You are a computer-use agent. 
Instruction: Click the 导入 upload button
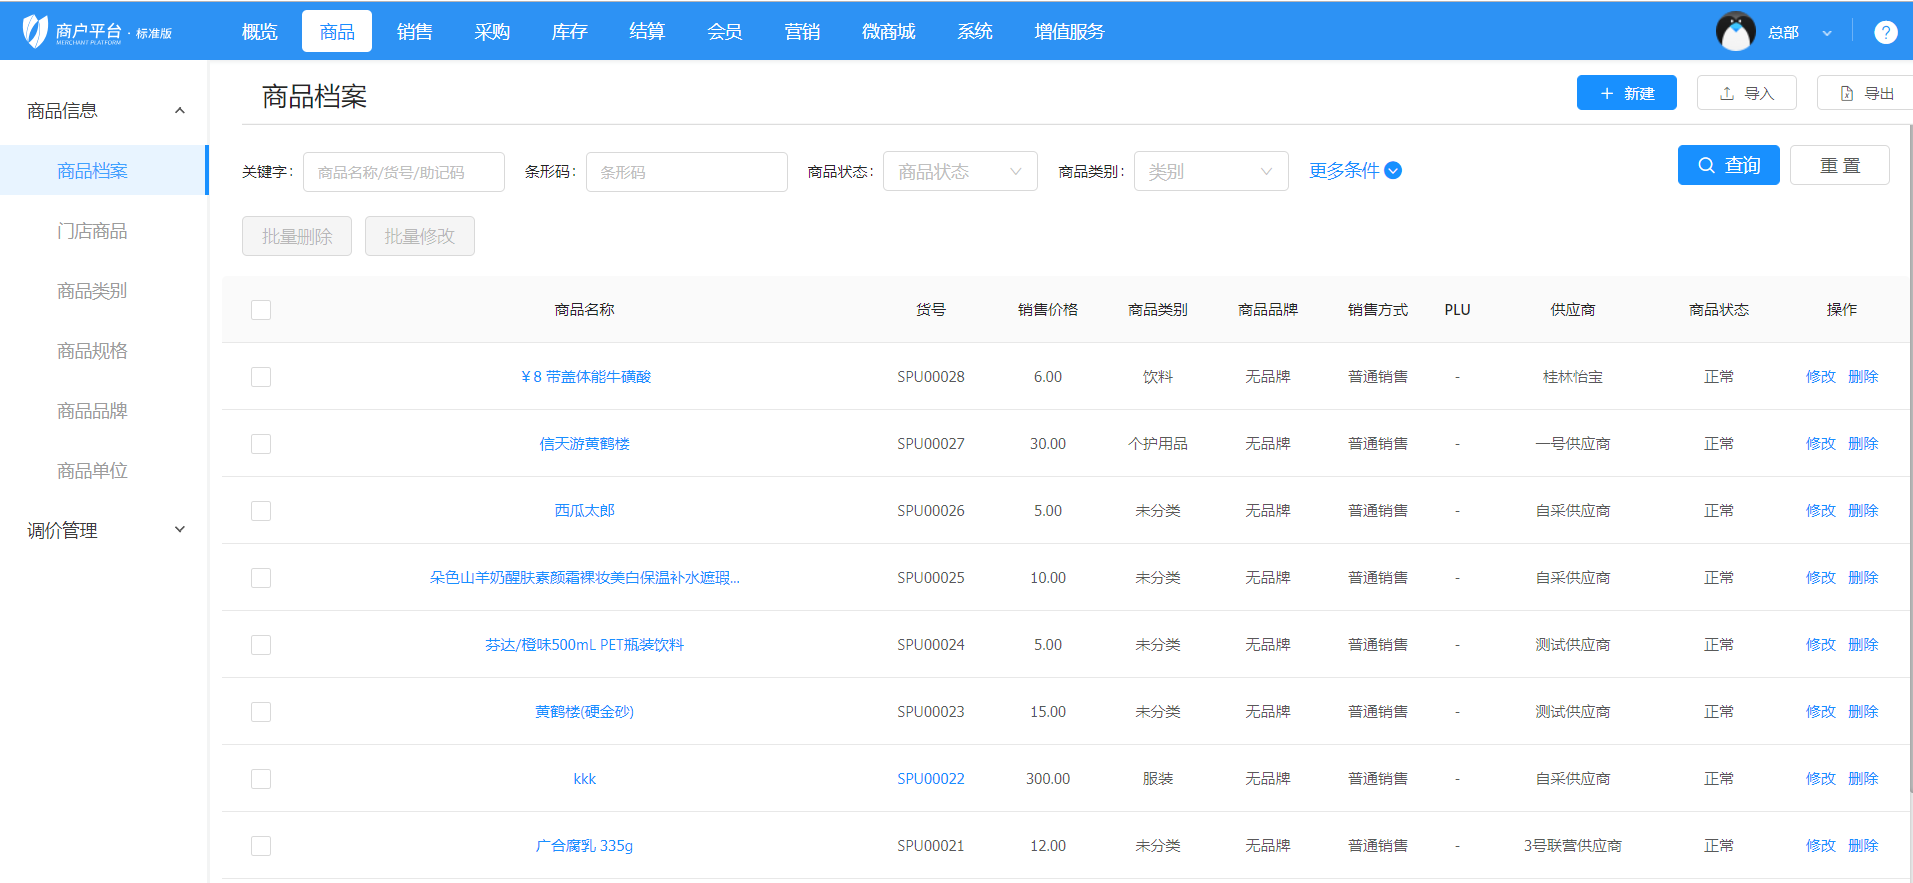click(1746, 93)
